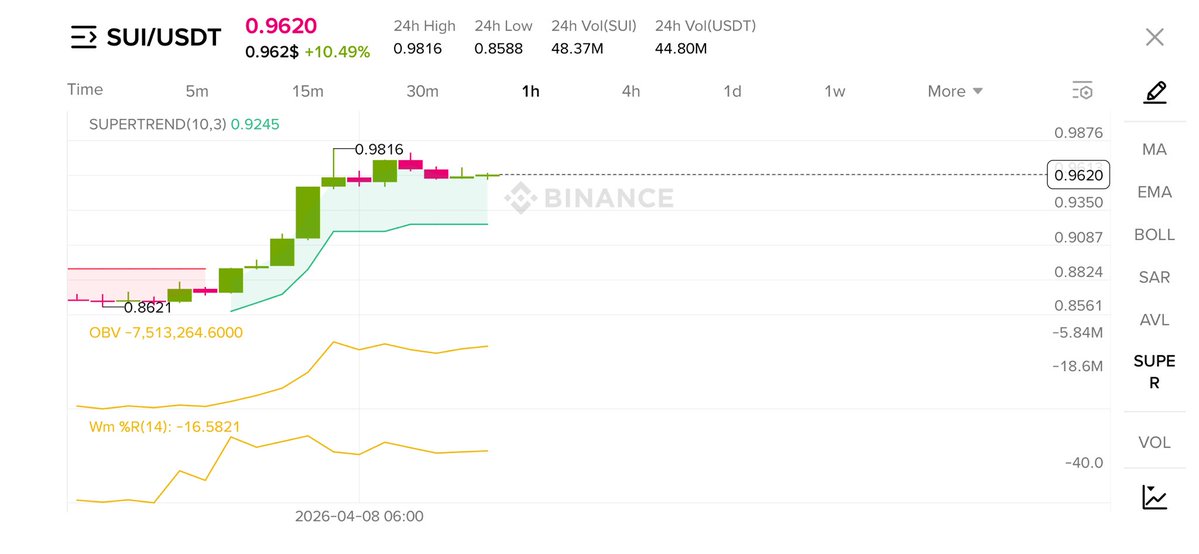The width and height of the screenshot is (1199, 554).
Task: Click the -40.0 Williams %R axis label
Action: pos(1084,463)
